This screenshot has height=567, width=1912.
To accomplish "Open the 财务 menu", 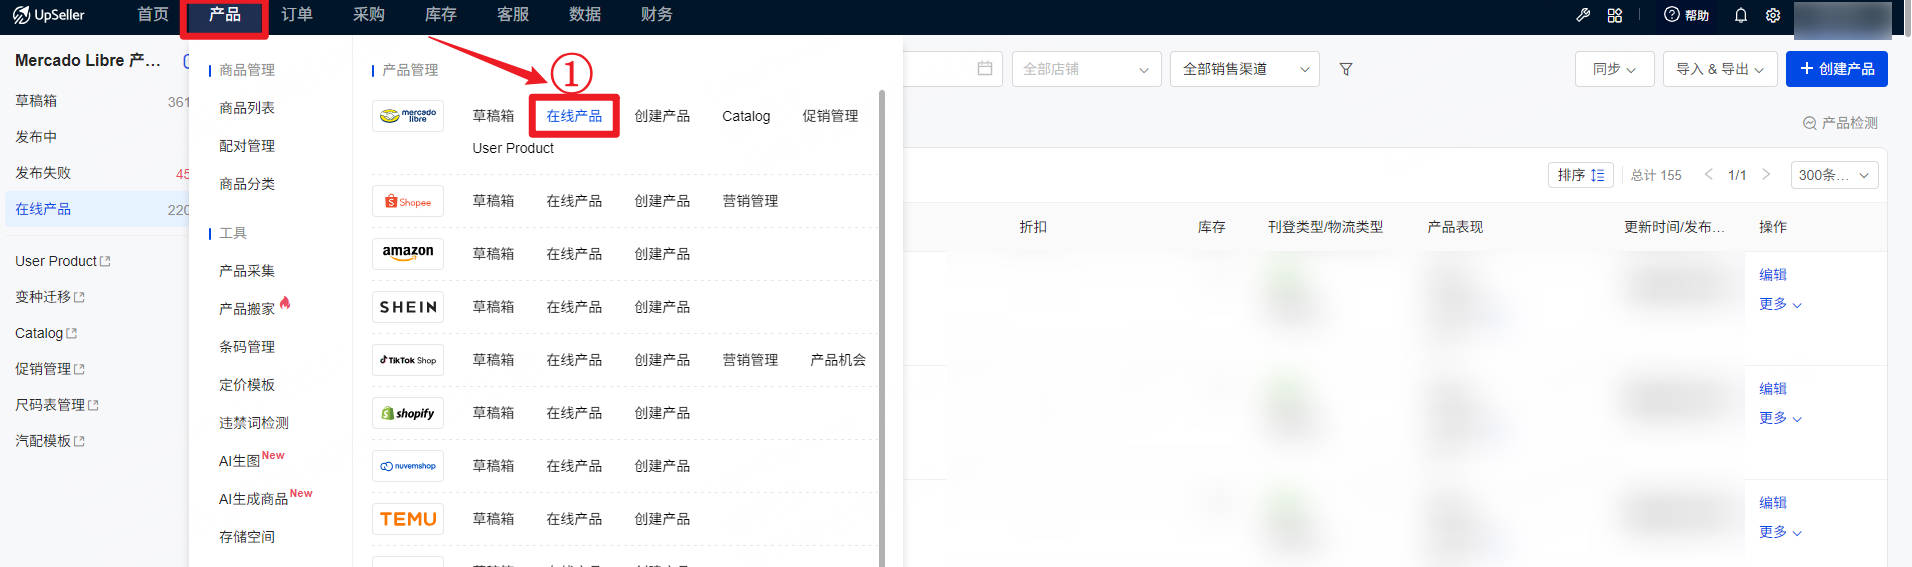I will point(657,15).
